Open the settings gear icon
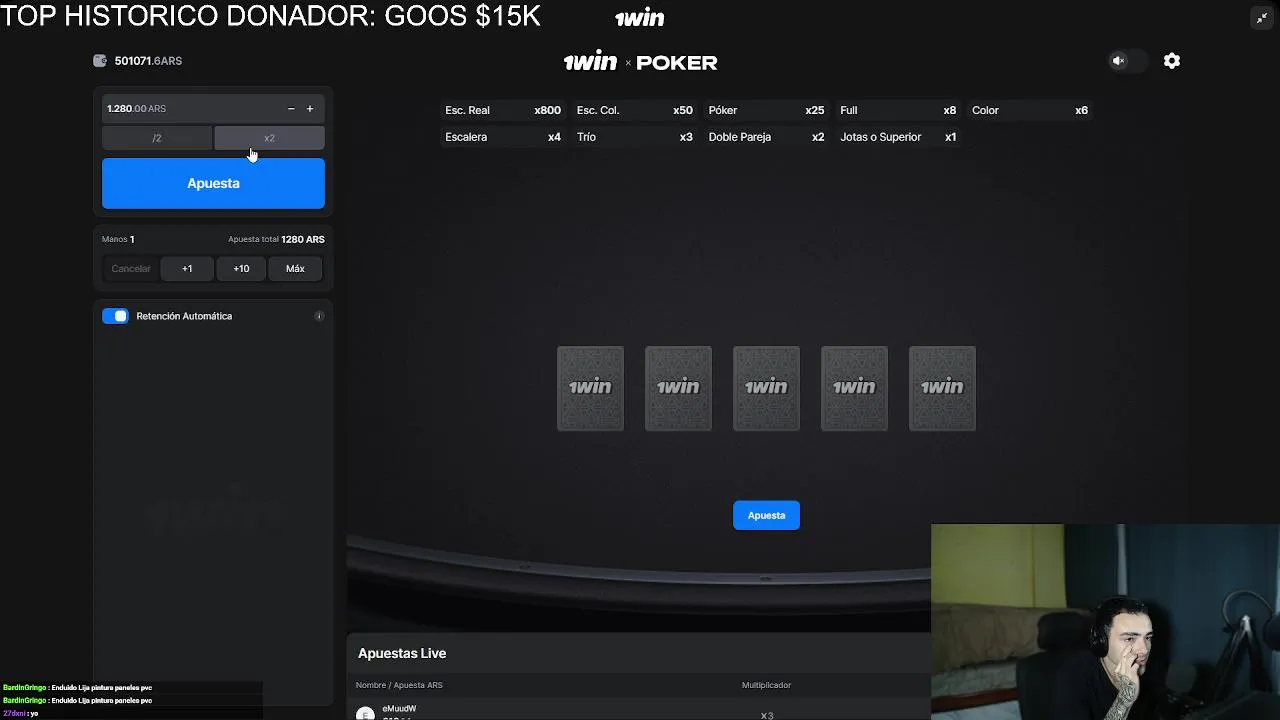 point(1172,61)
